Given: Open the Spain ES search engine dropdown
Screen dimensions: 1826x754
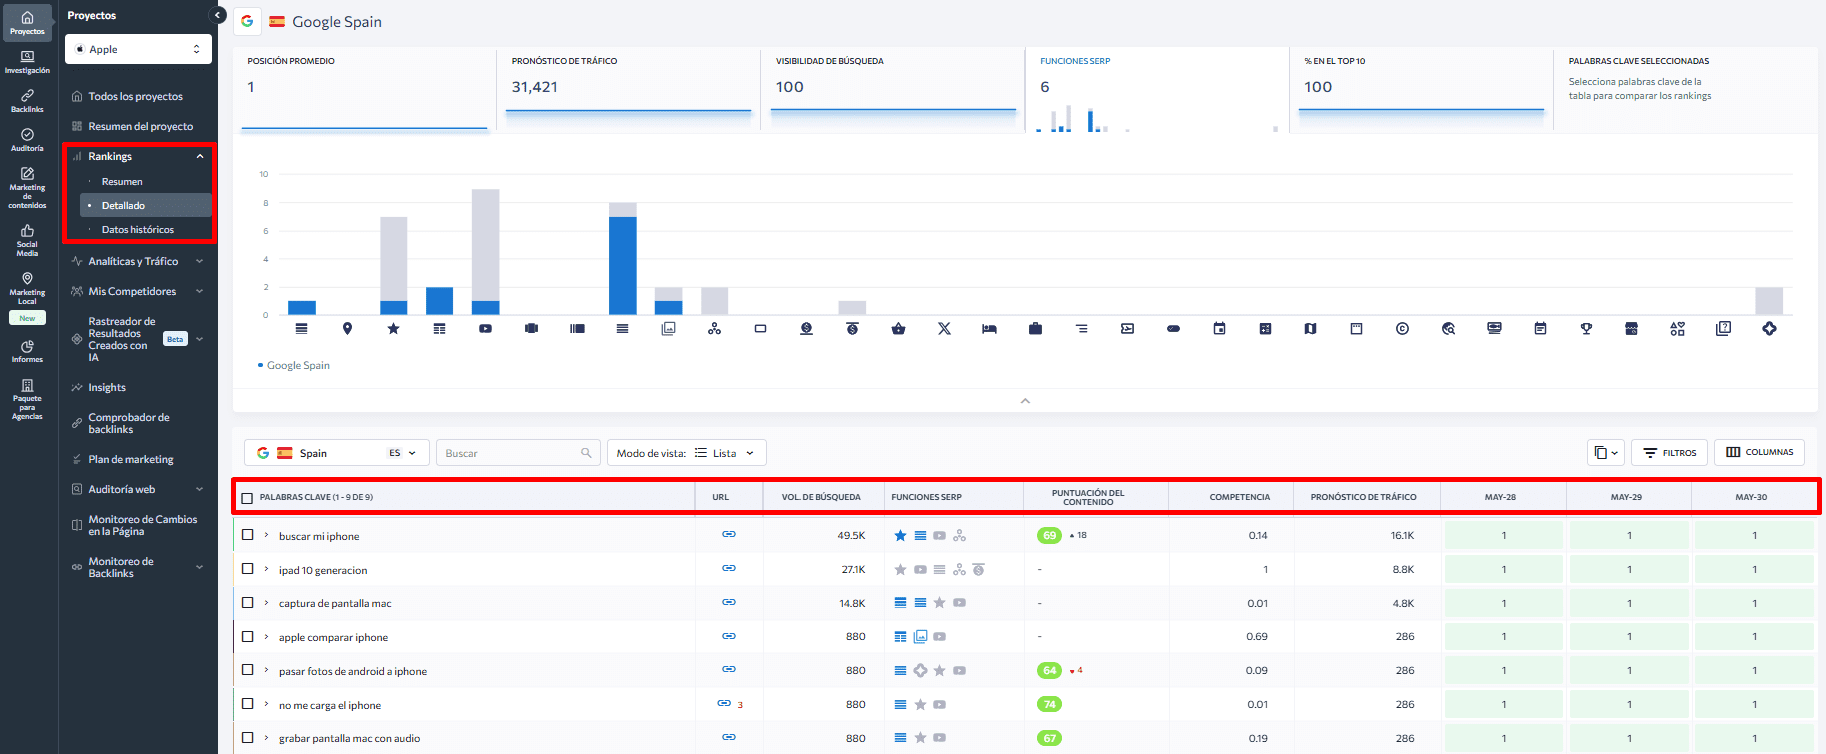Looking at the screenshot, I should tap(337, 453).
